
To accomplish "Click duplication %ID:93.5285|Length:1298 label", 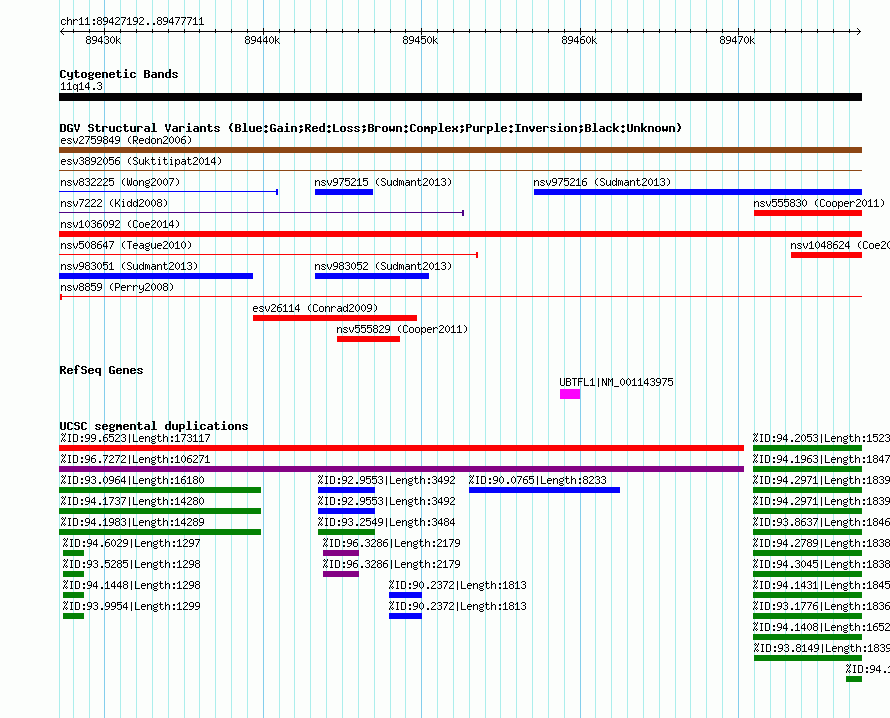I will point(132,564).
